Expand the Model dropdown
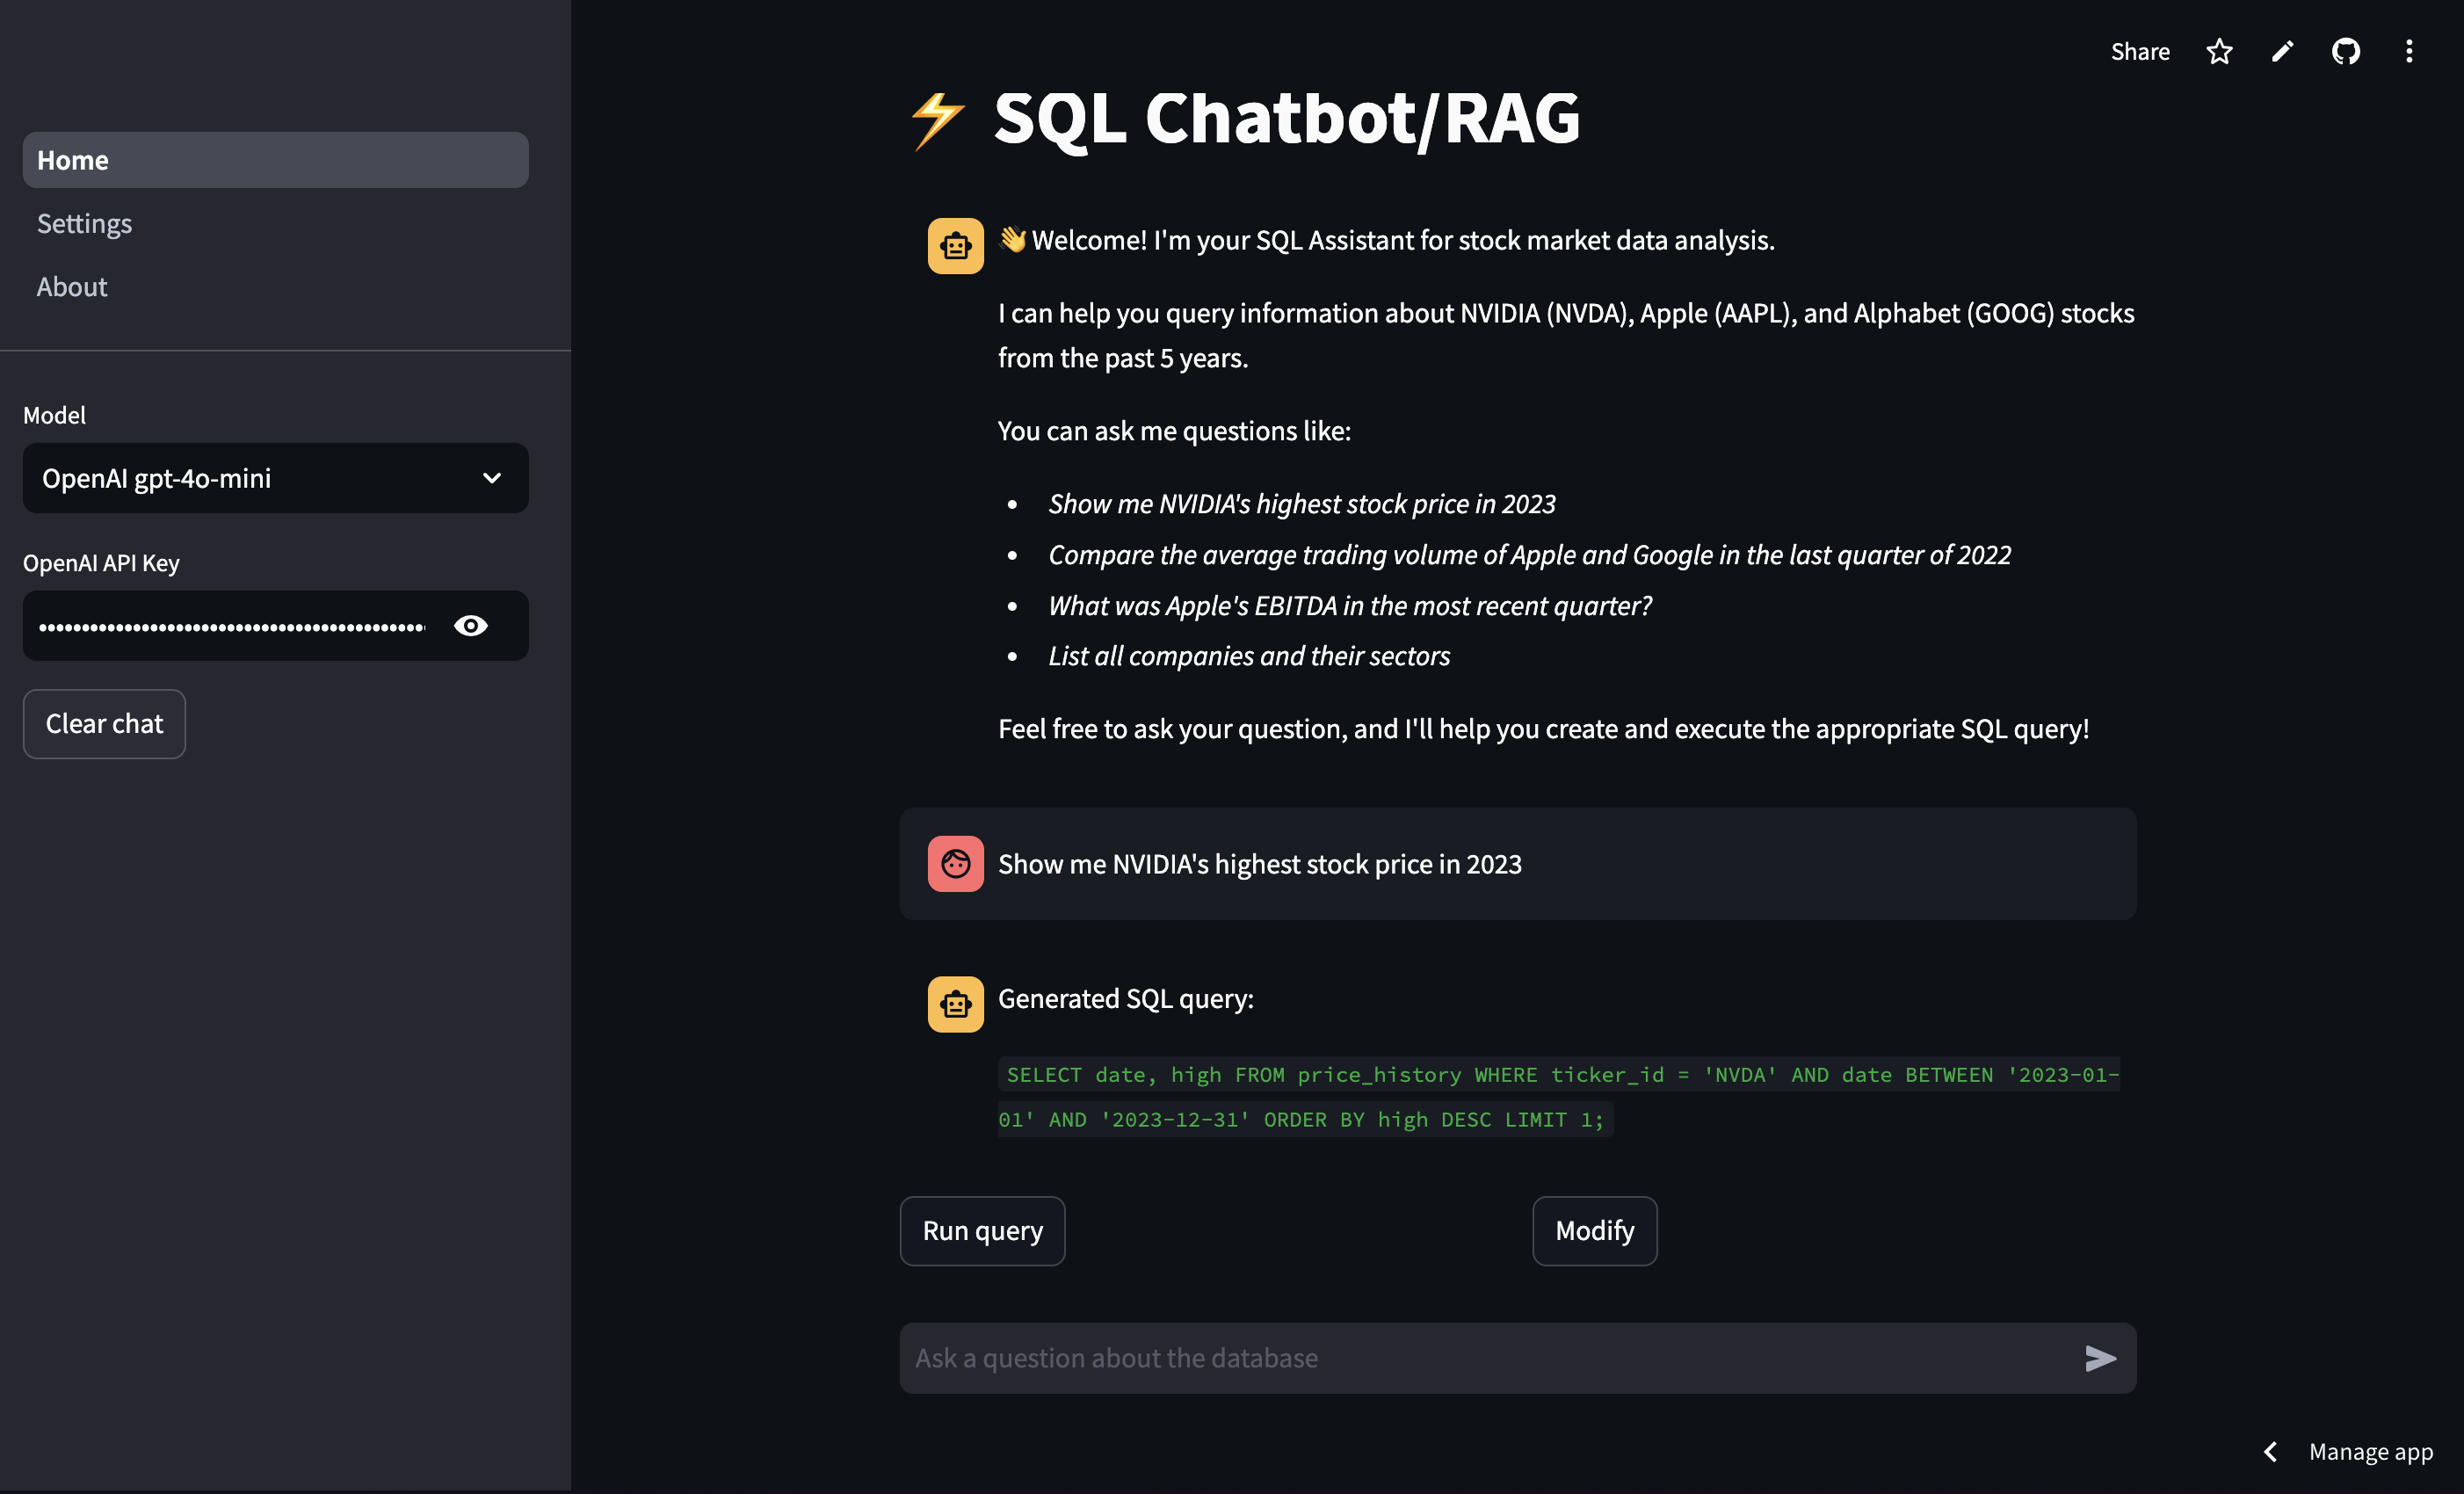This screenshot has height=1494, width=2464. pyautogui.click(x=276, y=478)
